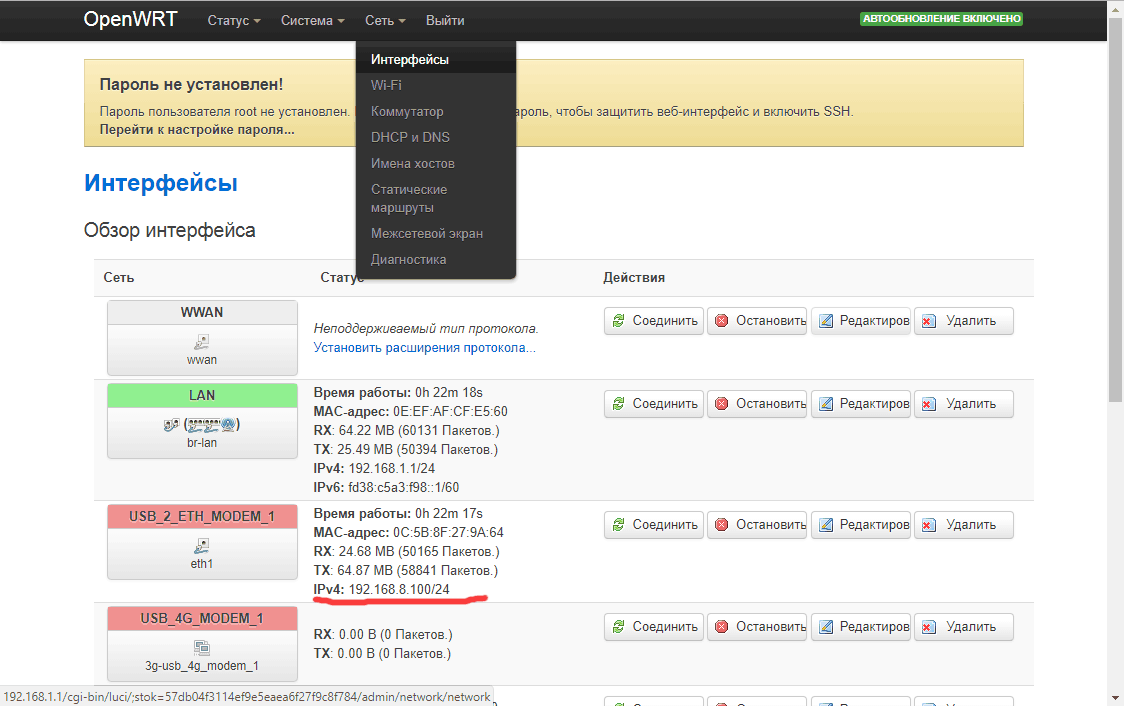
Task: Click the USB_4G_MODEM_1 interface header
Action: tap(202, 619)
